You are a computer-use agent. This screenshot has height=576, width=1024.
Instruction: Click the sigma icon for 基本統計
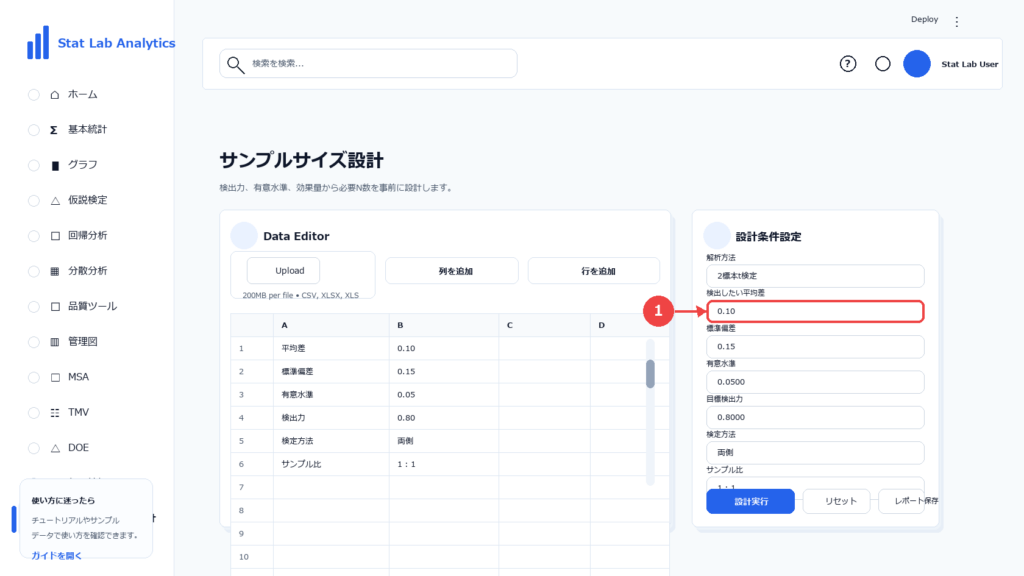[x=54, y=130]
